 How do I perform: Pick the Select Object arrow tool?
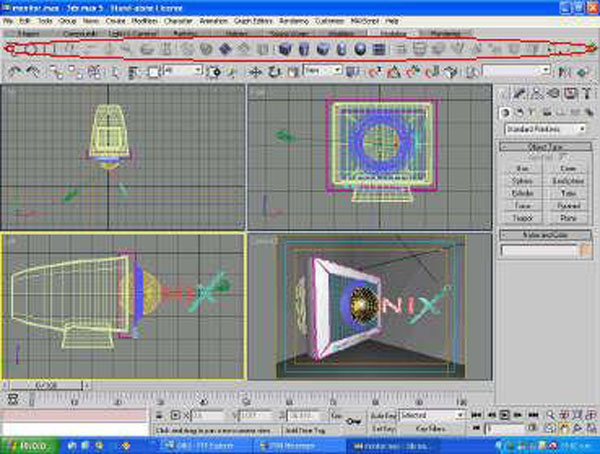coord(115,72)
